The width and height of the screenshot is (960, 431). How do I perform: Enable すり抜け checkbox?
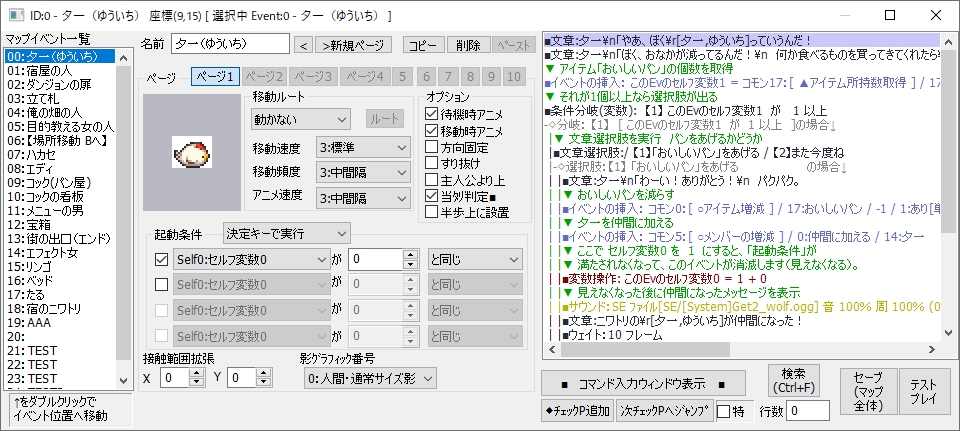[431, 163]
